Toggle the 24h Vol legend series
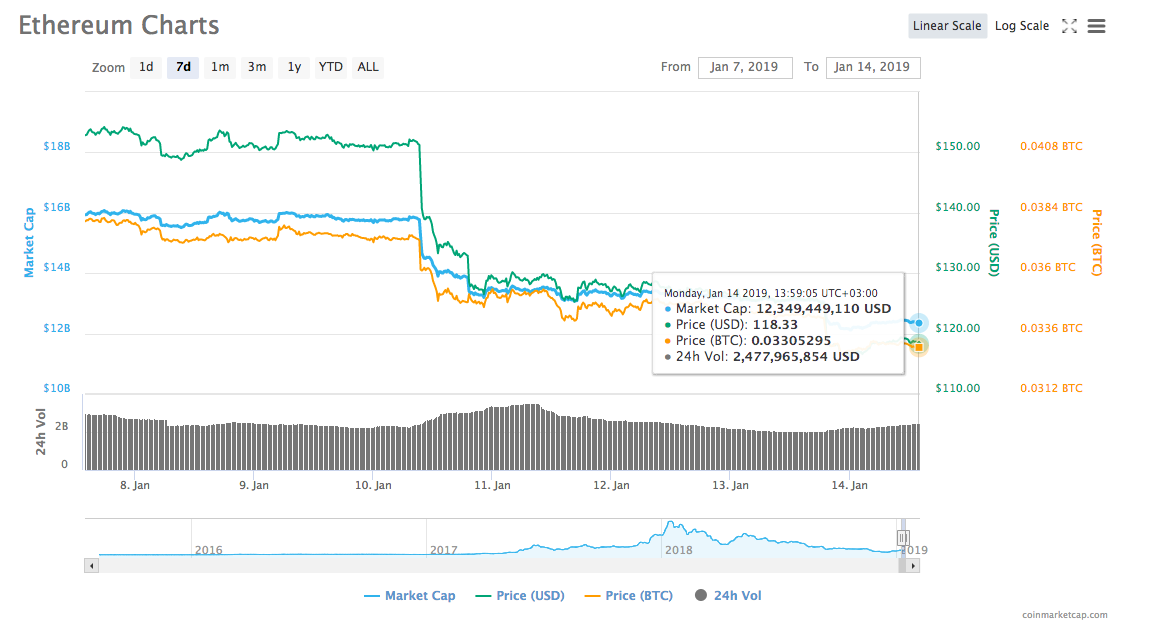Viewport: 1149px width, 627px height. click(728, 596)
